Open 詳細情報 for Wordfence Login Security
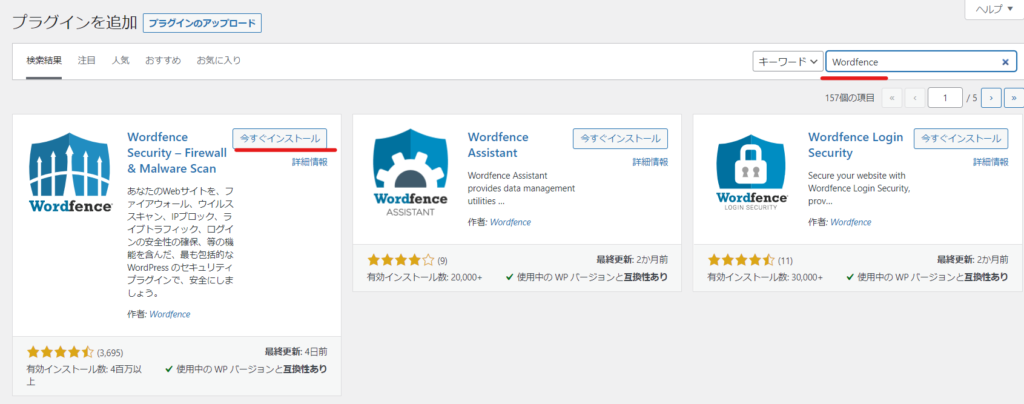1024x404 pixels. click(991, 162)
